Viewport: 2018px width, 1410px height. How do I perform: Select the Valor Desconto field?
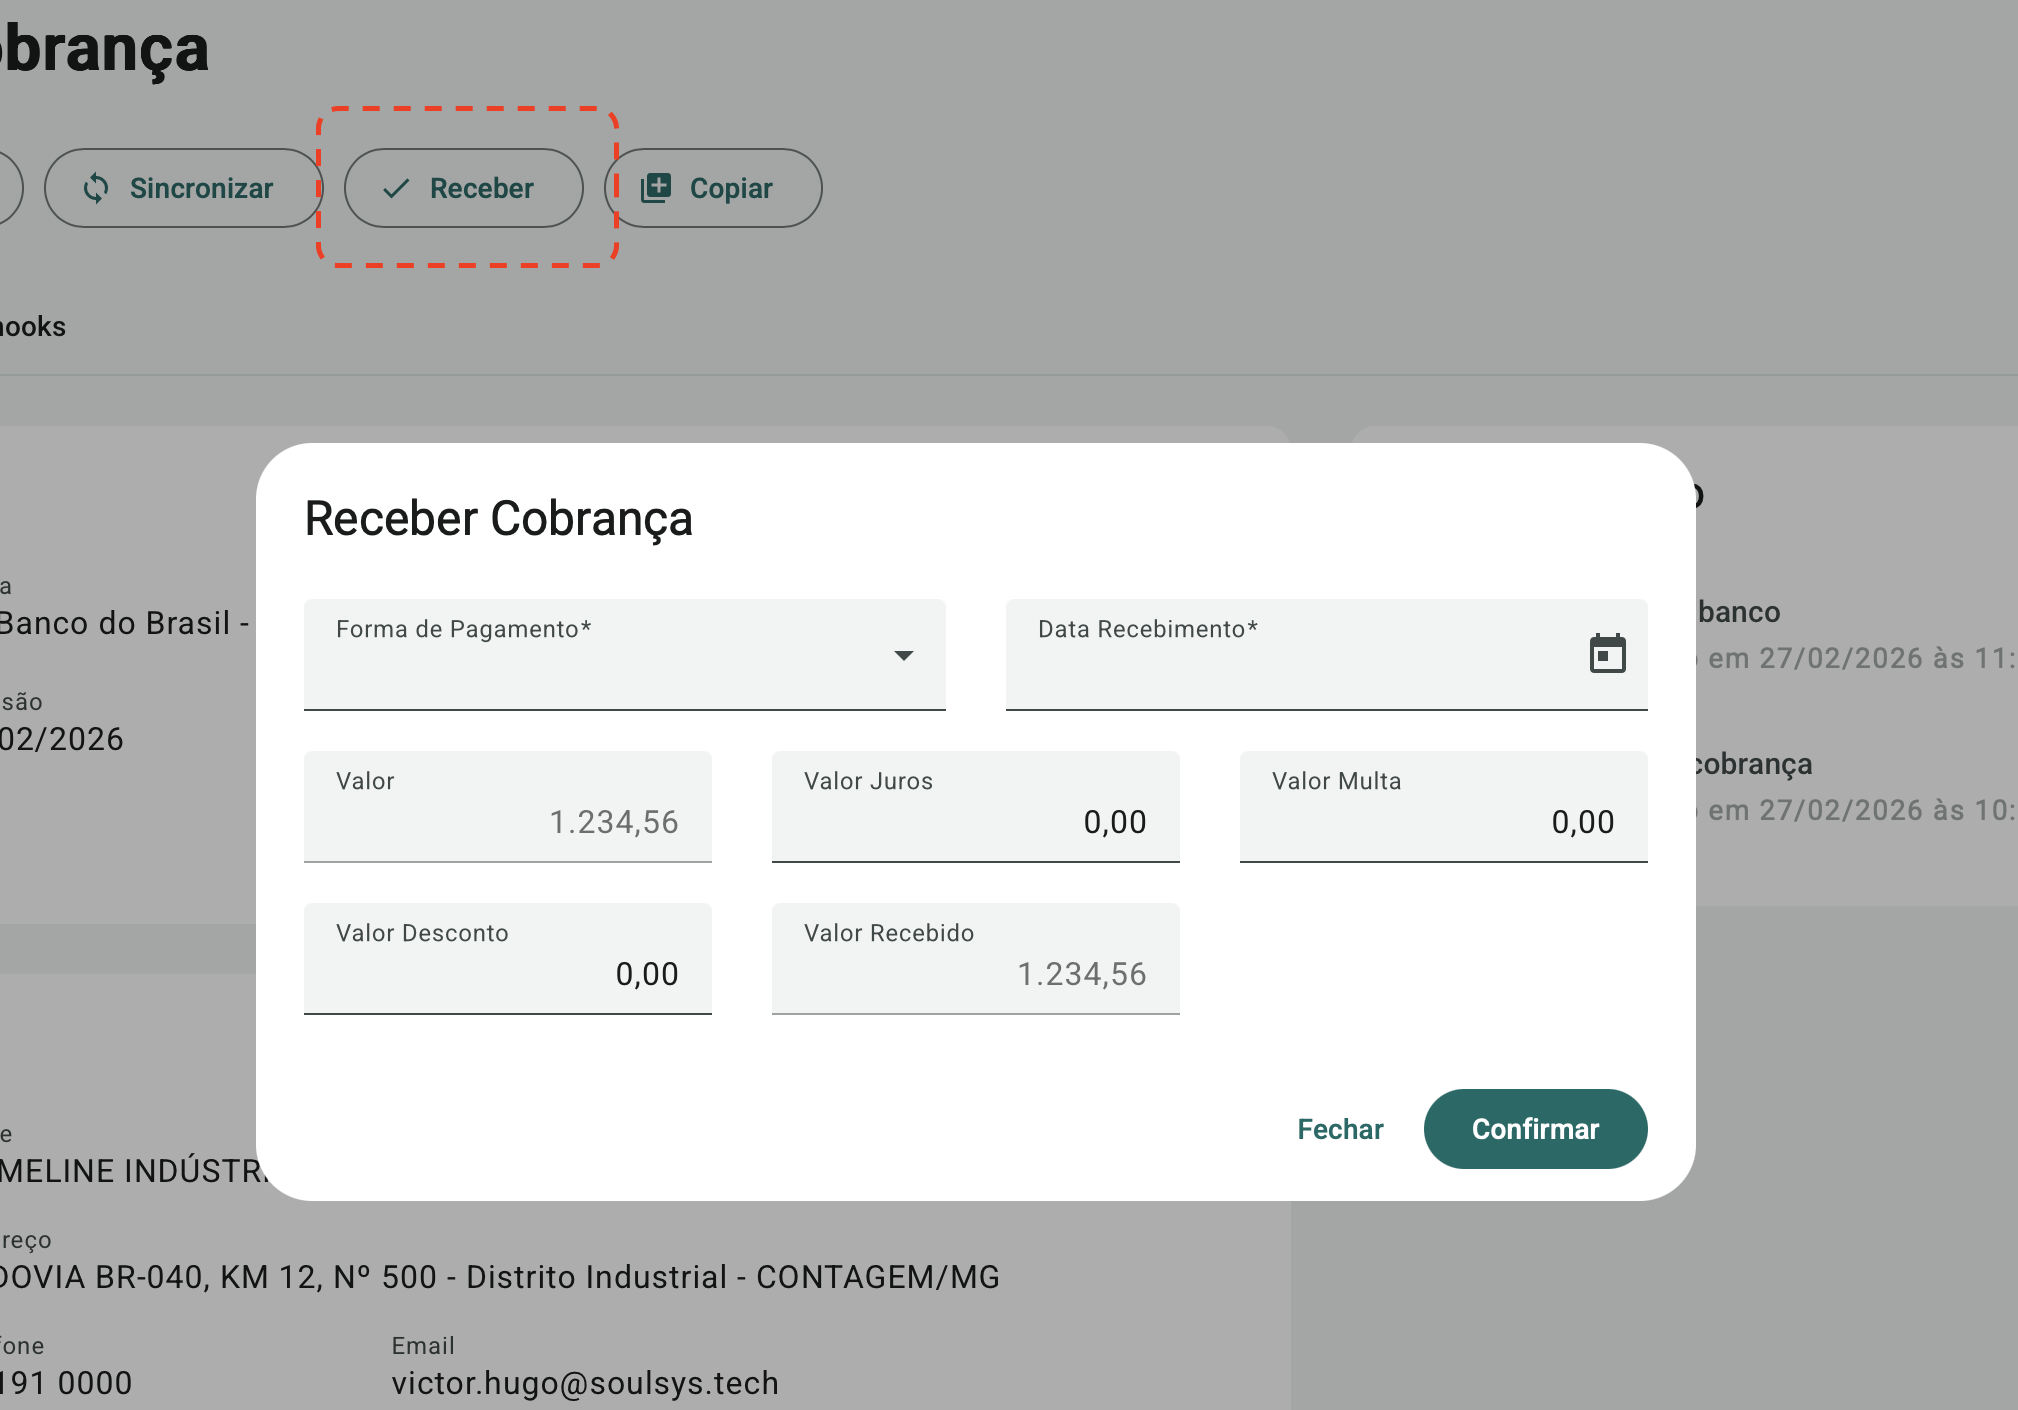(507, 962)
